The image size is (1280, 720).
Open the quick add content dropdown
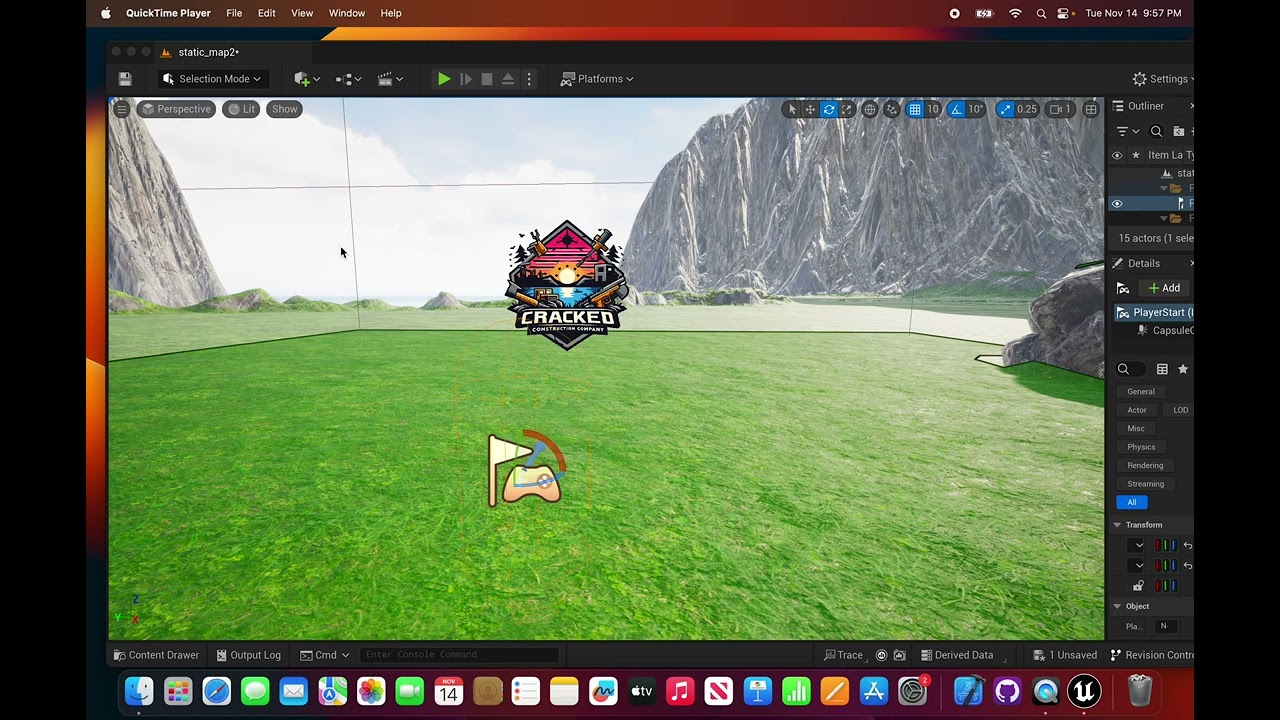click(x=307, y=79)
